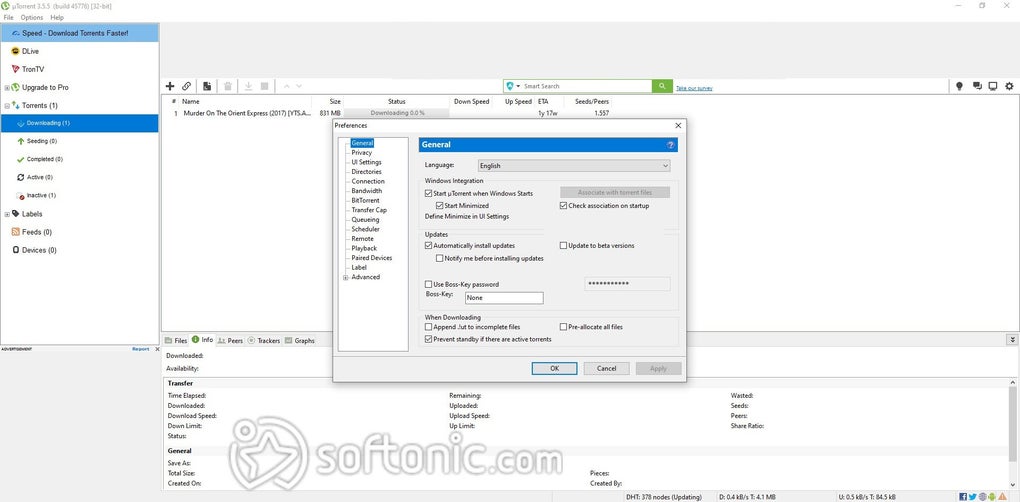
Task: Select Privacy in the preferences tree
Action: 362,153
